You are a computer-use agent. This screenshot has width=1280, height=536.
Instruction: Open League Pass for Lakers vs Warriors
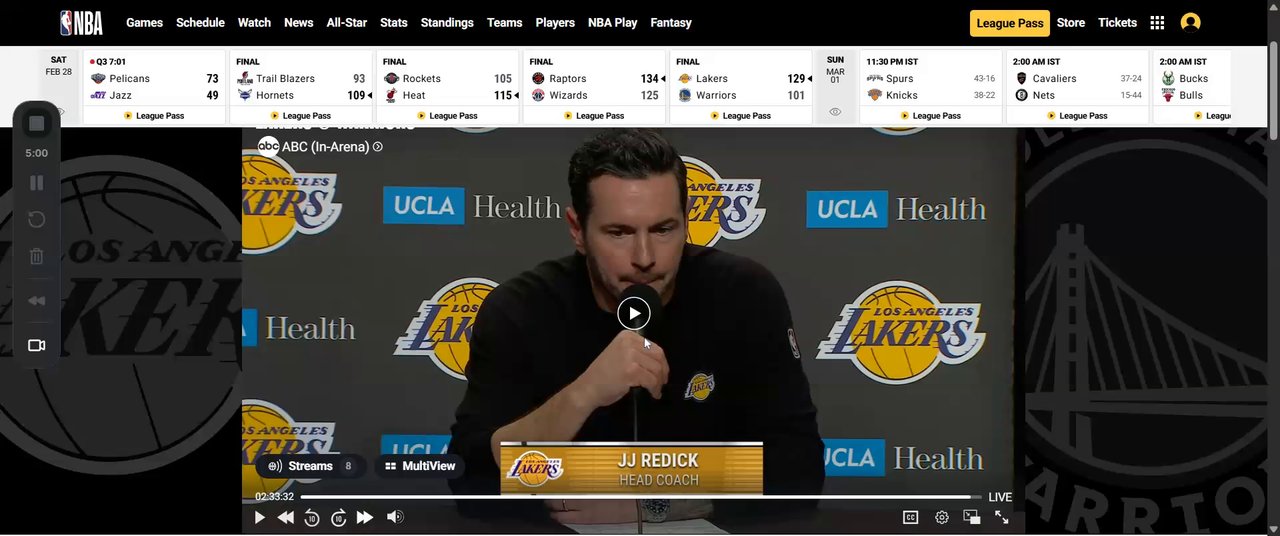point(741,116)
